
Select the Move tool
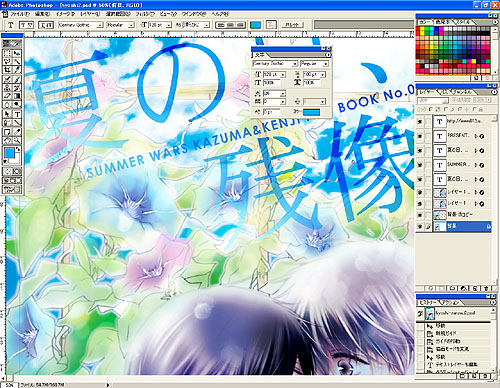click(x=17, y=54)
